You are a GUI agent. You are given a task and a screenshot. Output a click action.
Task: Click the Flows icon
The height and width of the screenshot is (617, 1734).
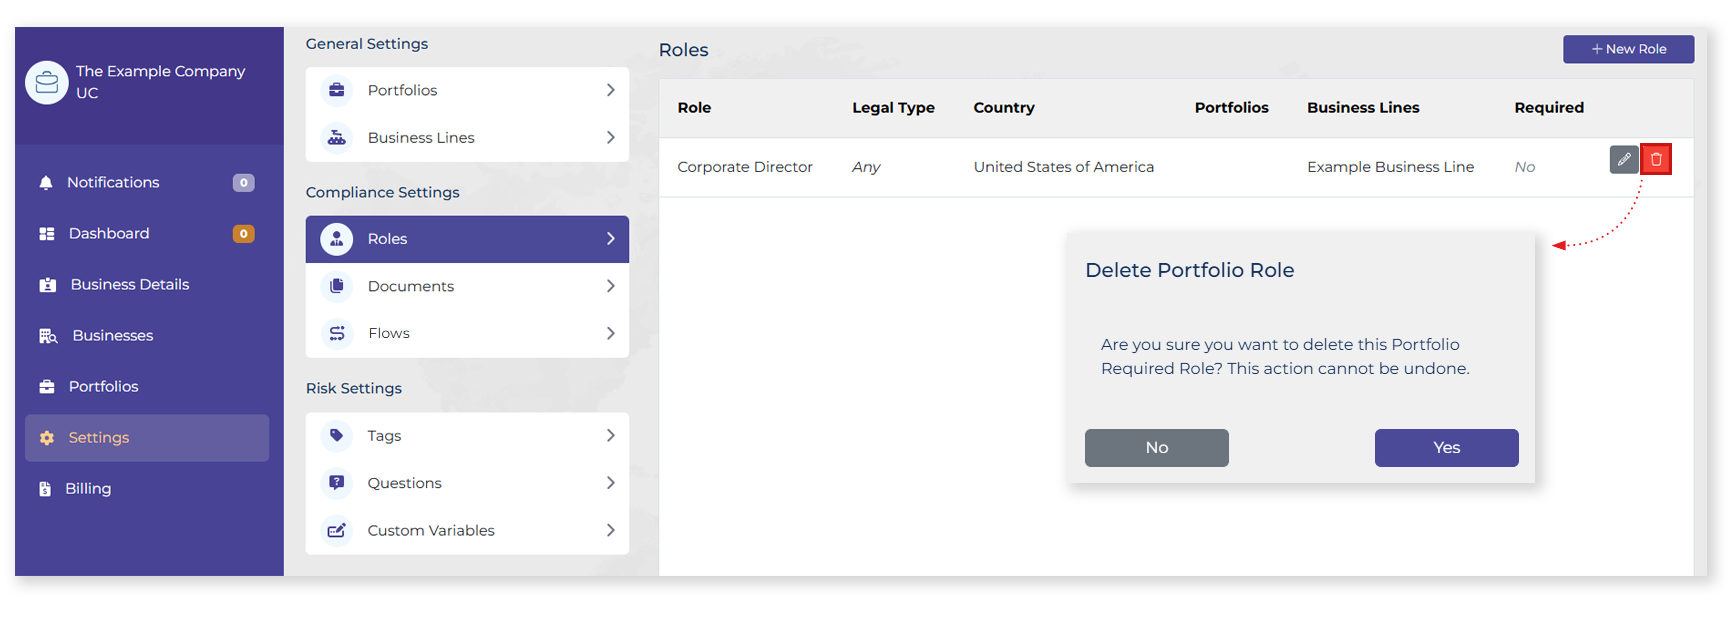pos(337,333)
